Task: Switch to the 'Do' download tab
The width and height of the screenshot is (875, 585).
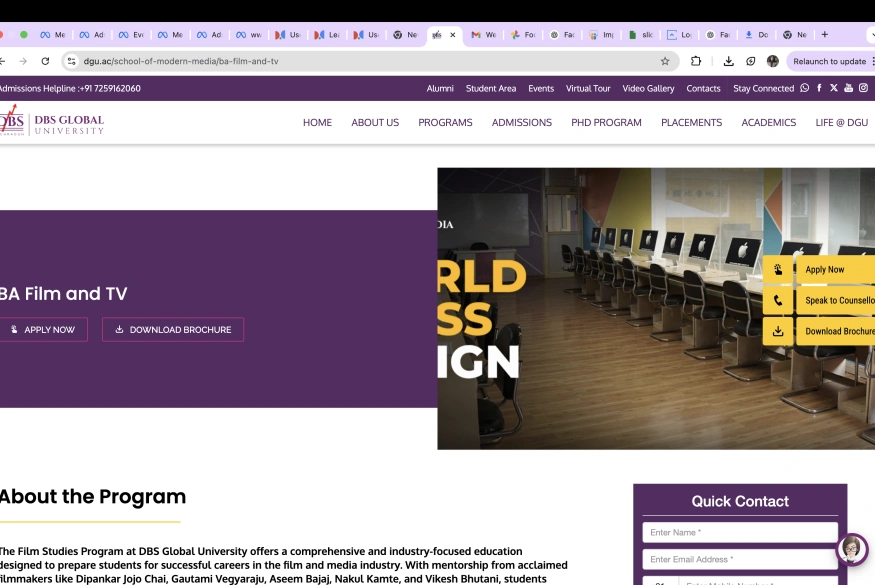Action: 757,35
